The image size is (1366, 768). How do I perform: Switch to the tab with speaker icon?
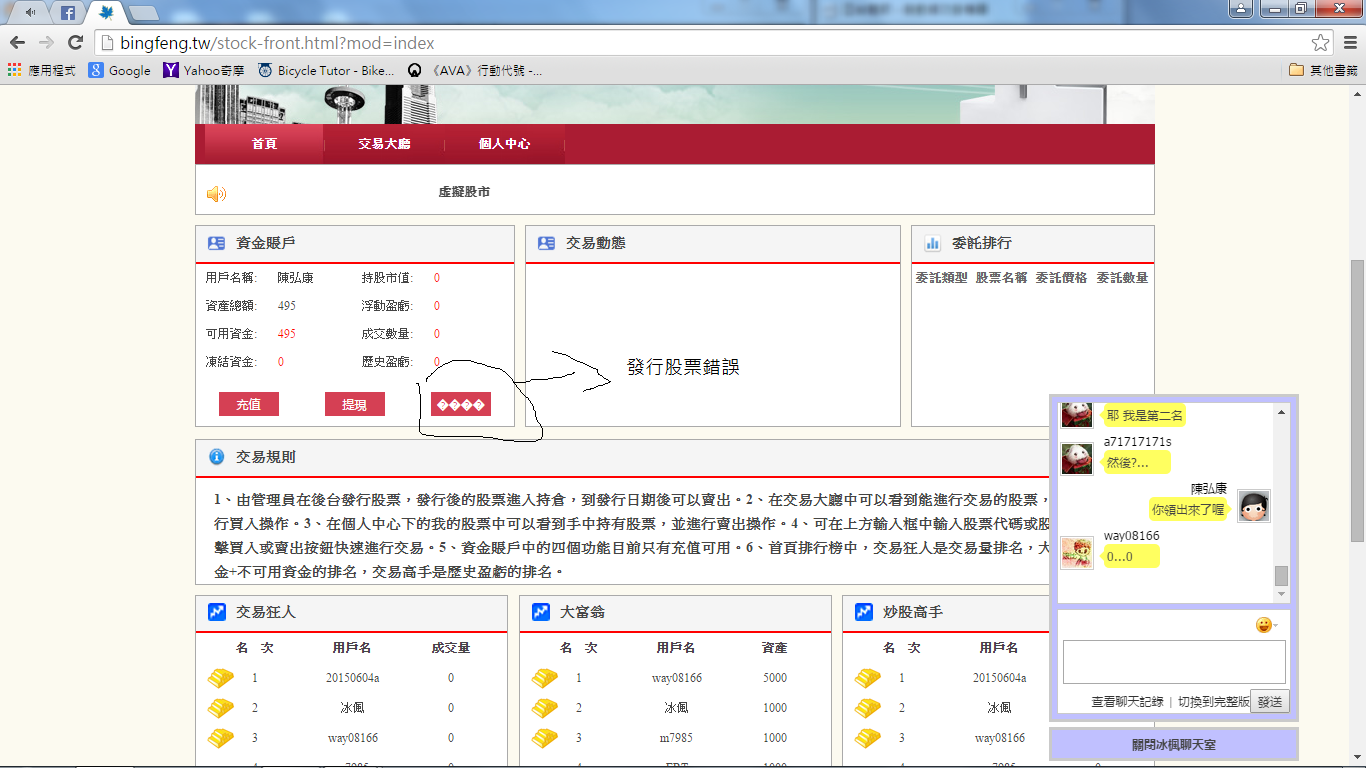pyautogui.click(x=30, y=13)
